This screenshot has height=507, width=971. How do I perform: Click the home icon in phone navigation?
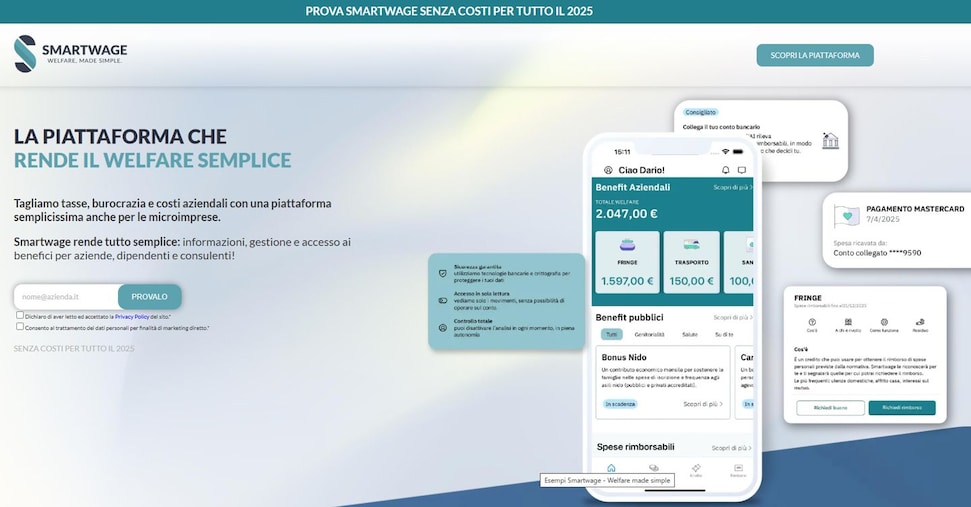coord(611,468)
